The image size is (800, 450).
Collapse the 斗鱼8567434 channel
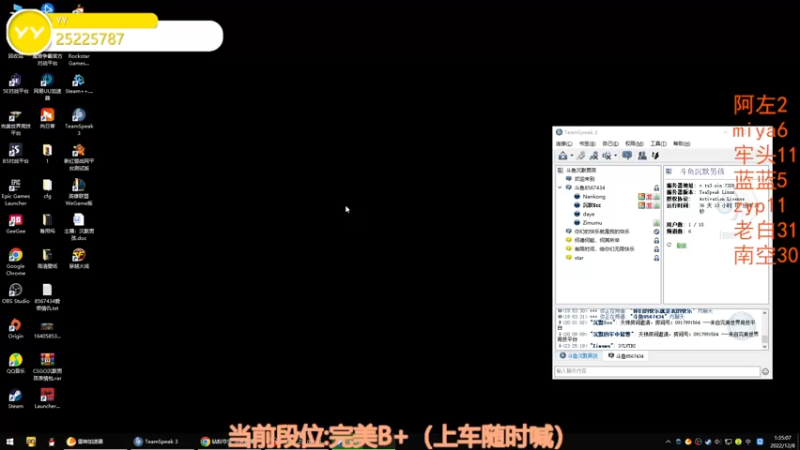[x=560, y=188]
